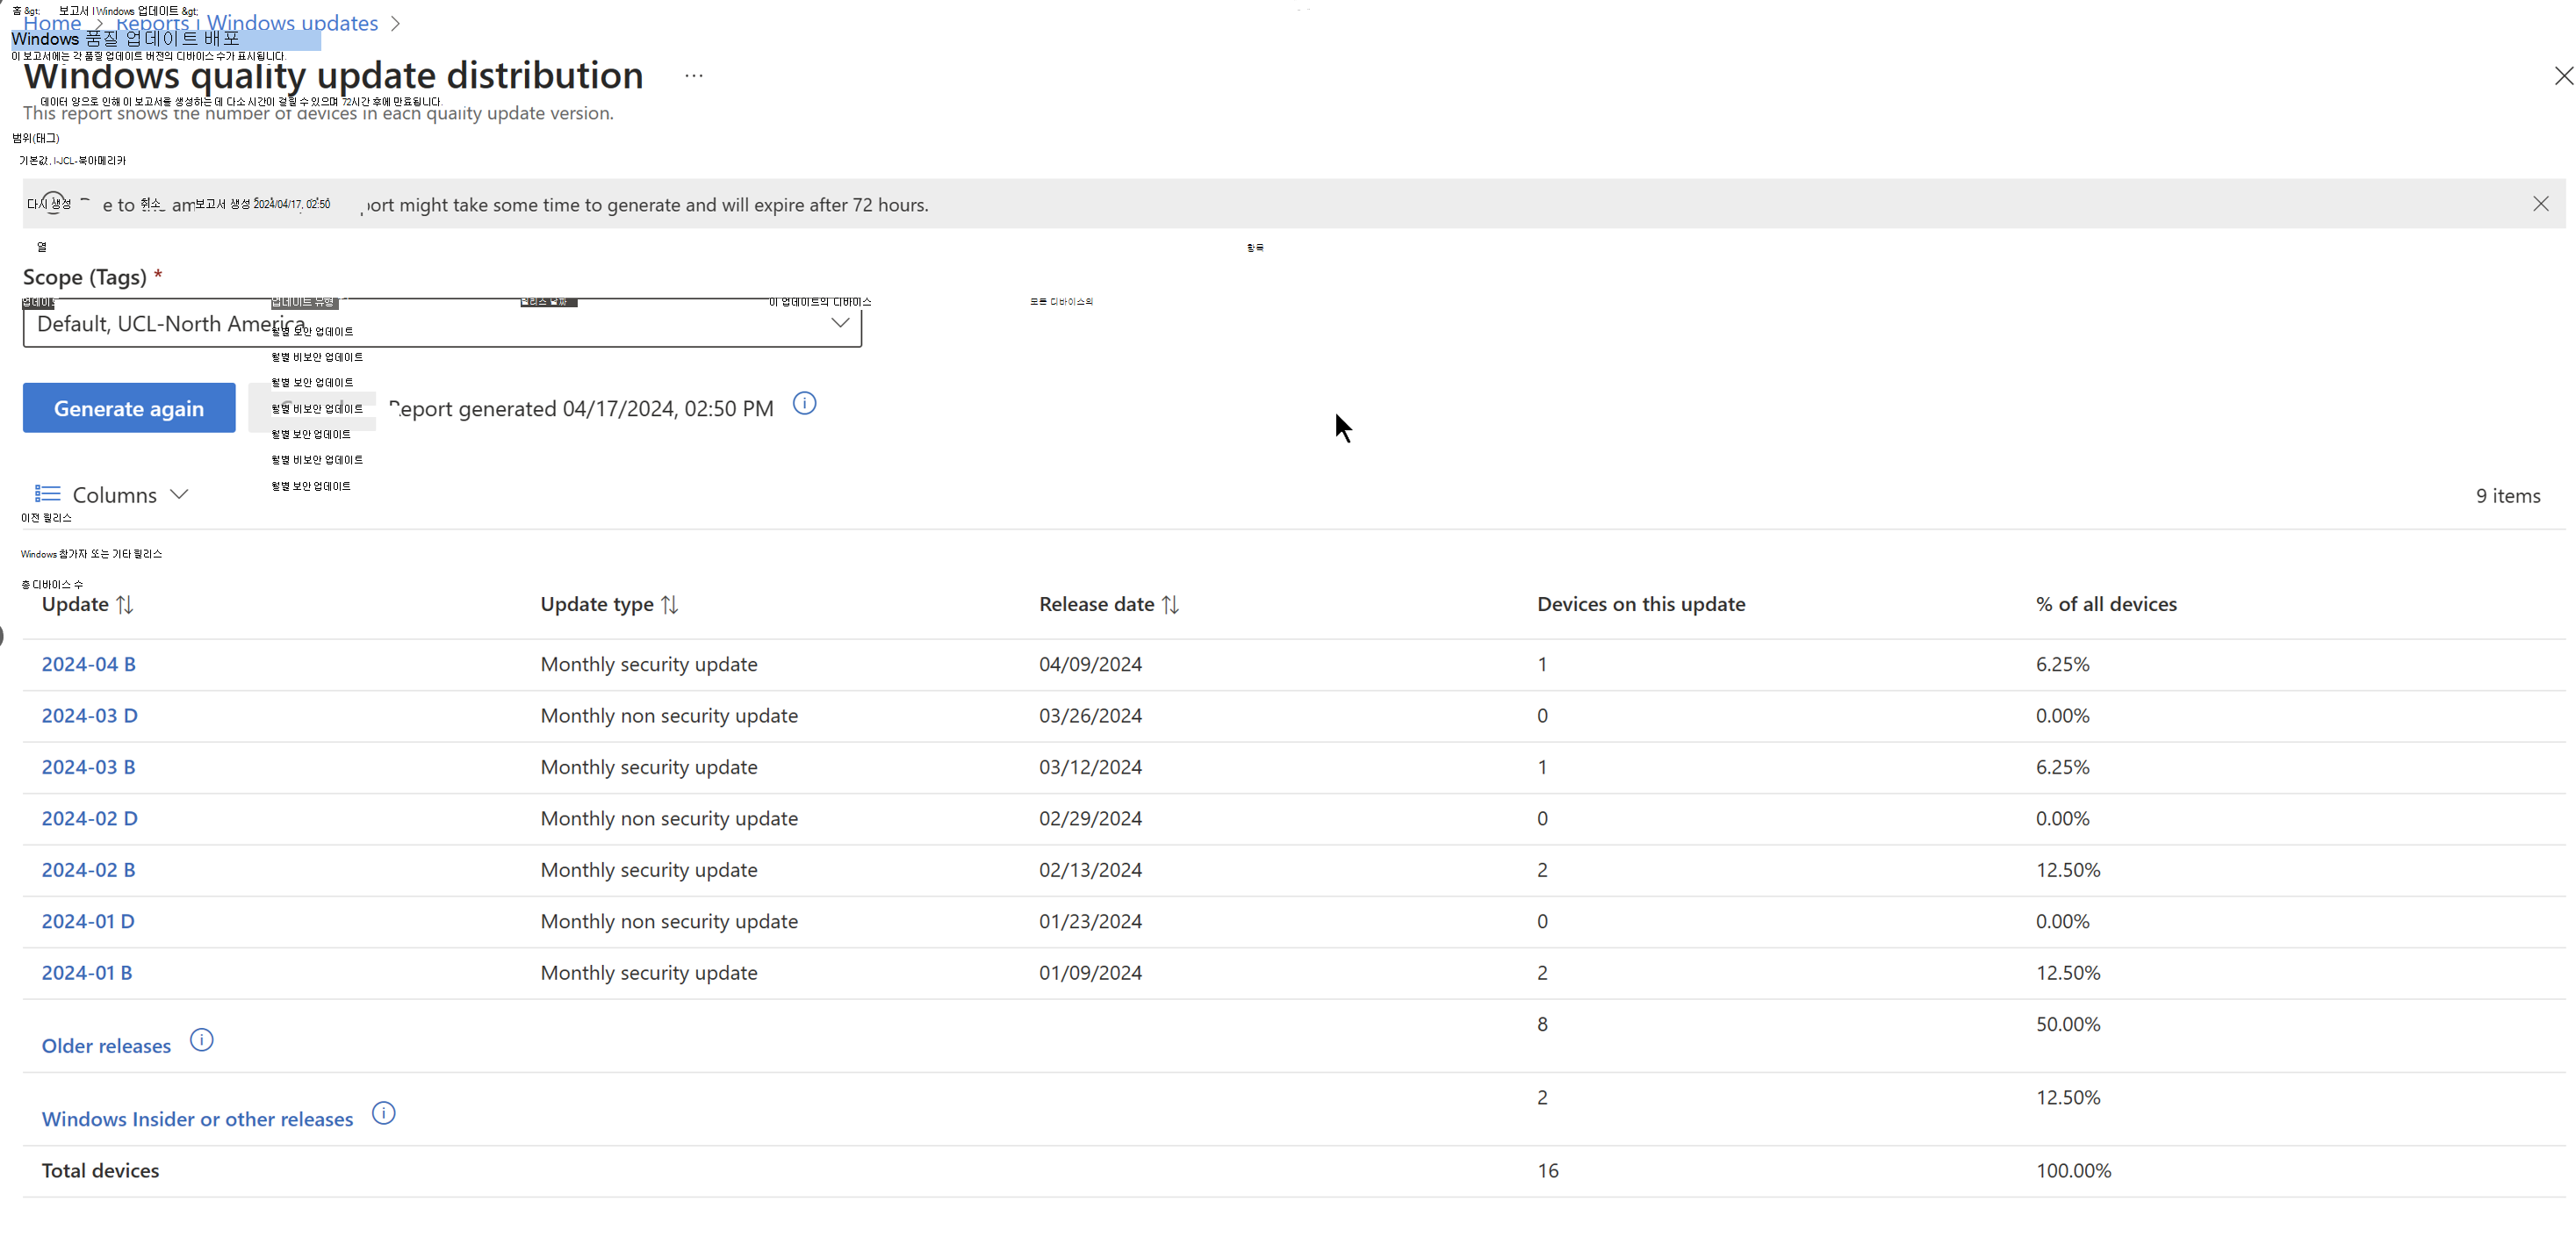Click the Older releases link
Screen dimensions: 2576x1259
(106, 1046)
